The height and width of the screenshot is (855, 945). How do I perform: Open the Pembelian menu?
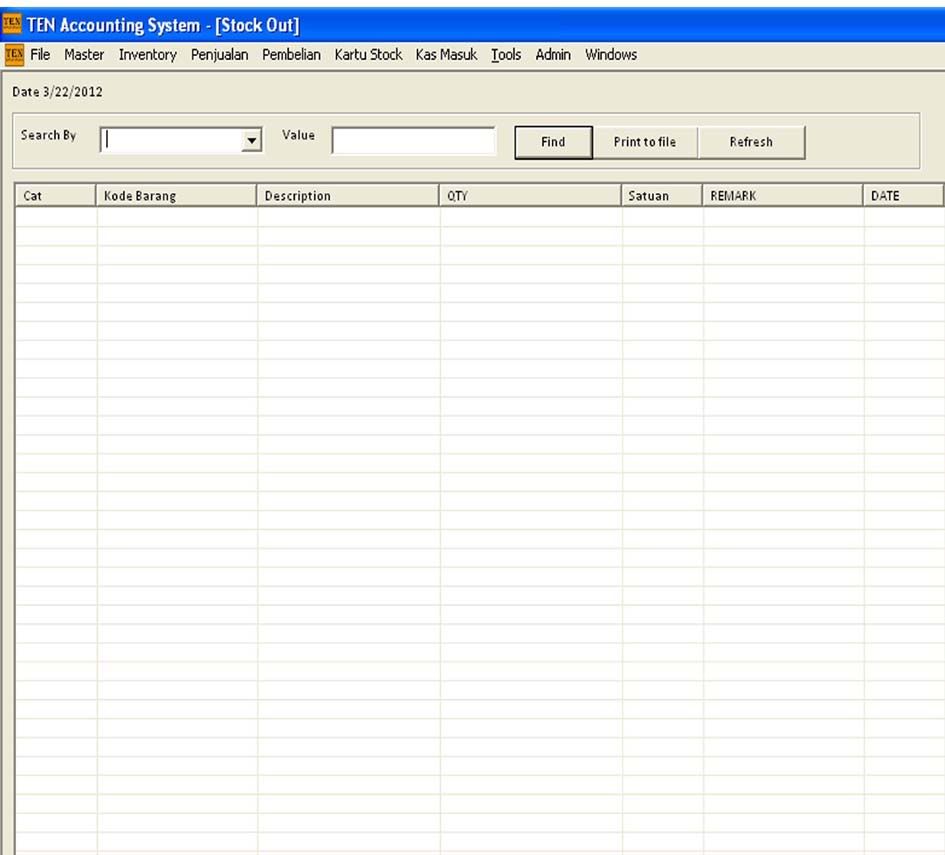[x=291, y=55]
